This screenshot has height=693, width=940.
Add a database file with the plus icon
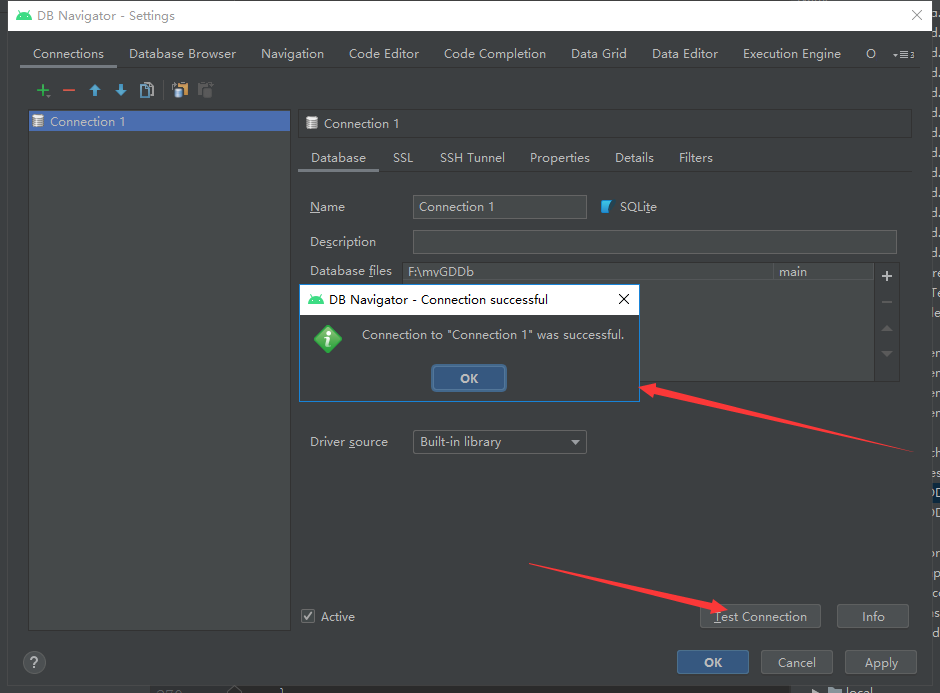[x=886, y=276]
